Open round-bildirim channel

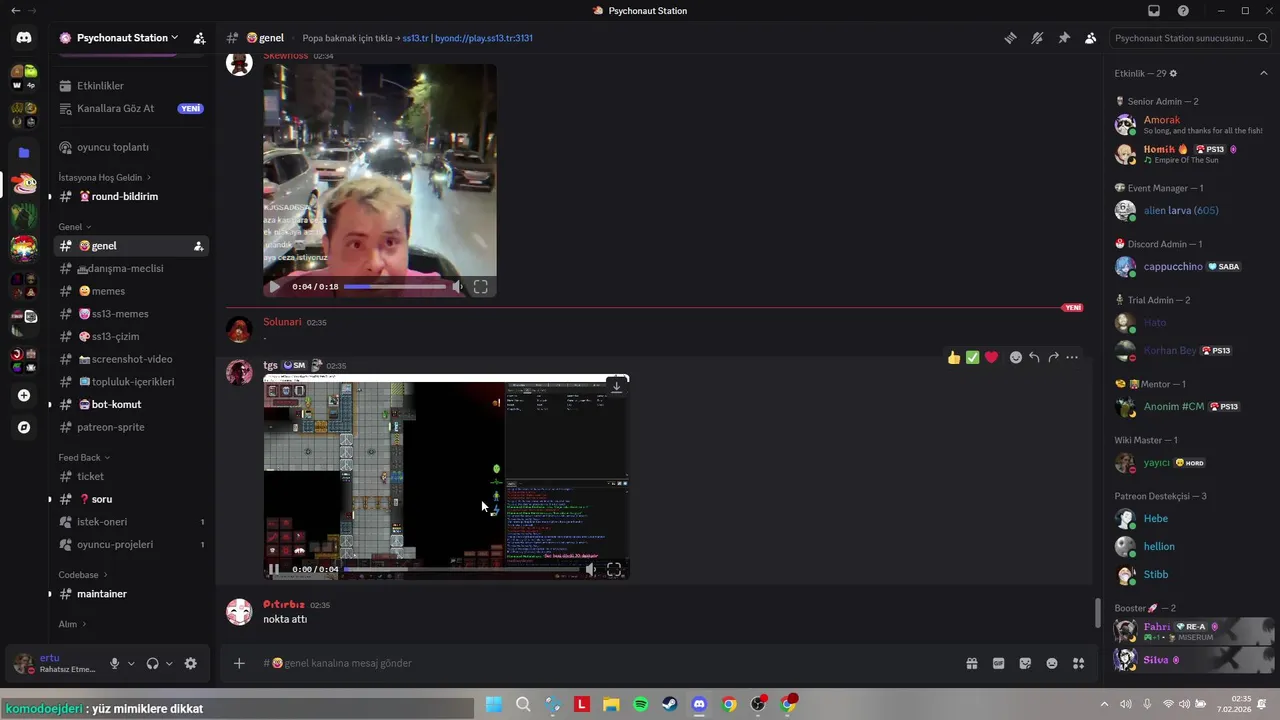[x=130, y=196]
